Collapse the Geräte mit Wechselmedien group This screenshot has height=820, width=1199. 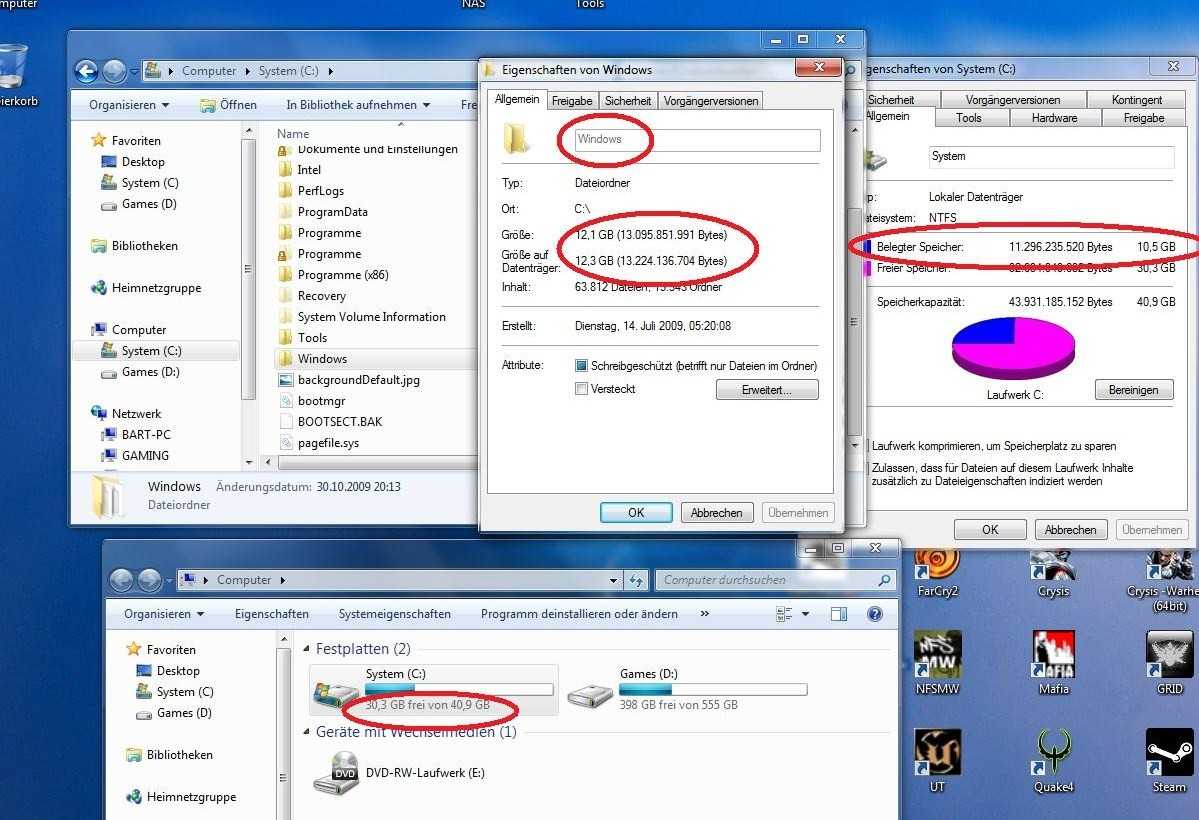(x=307, y=731)
